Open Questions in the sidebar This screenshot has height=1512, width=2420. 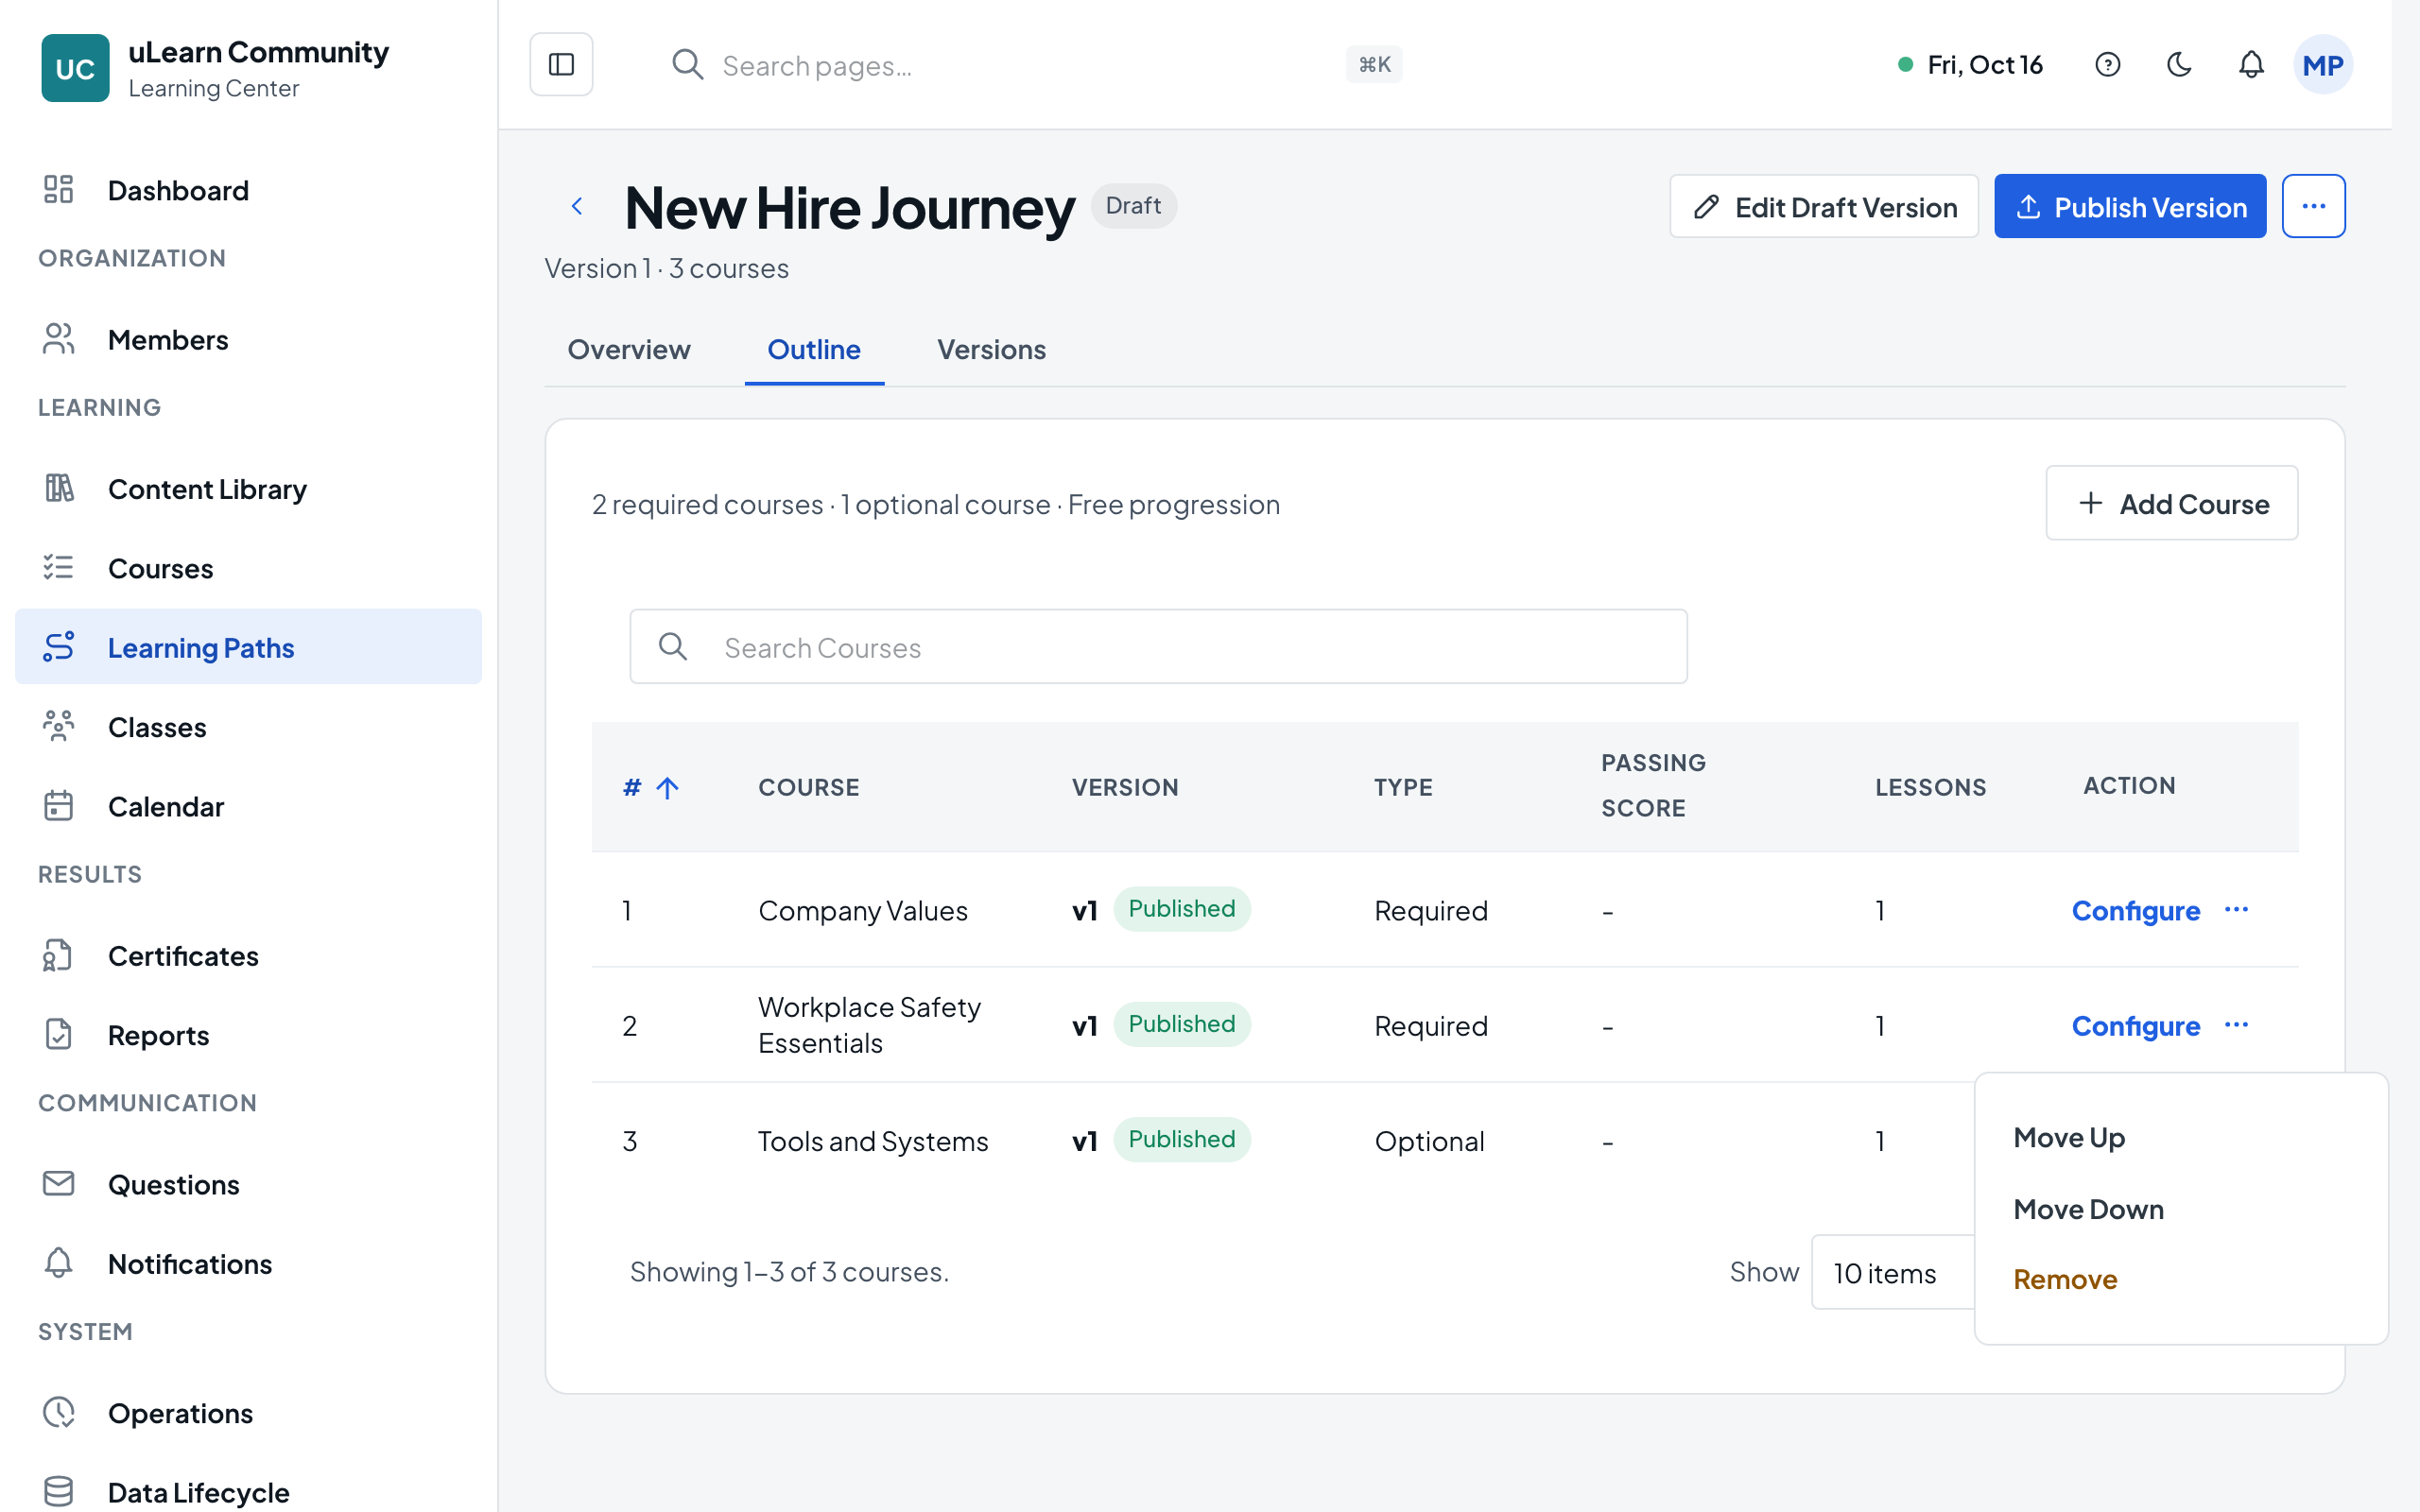tap(248, 1184)
